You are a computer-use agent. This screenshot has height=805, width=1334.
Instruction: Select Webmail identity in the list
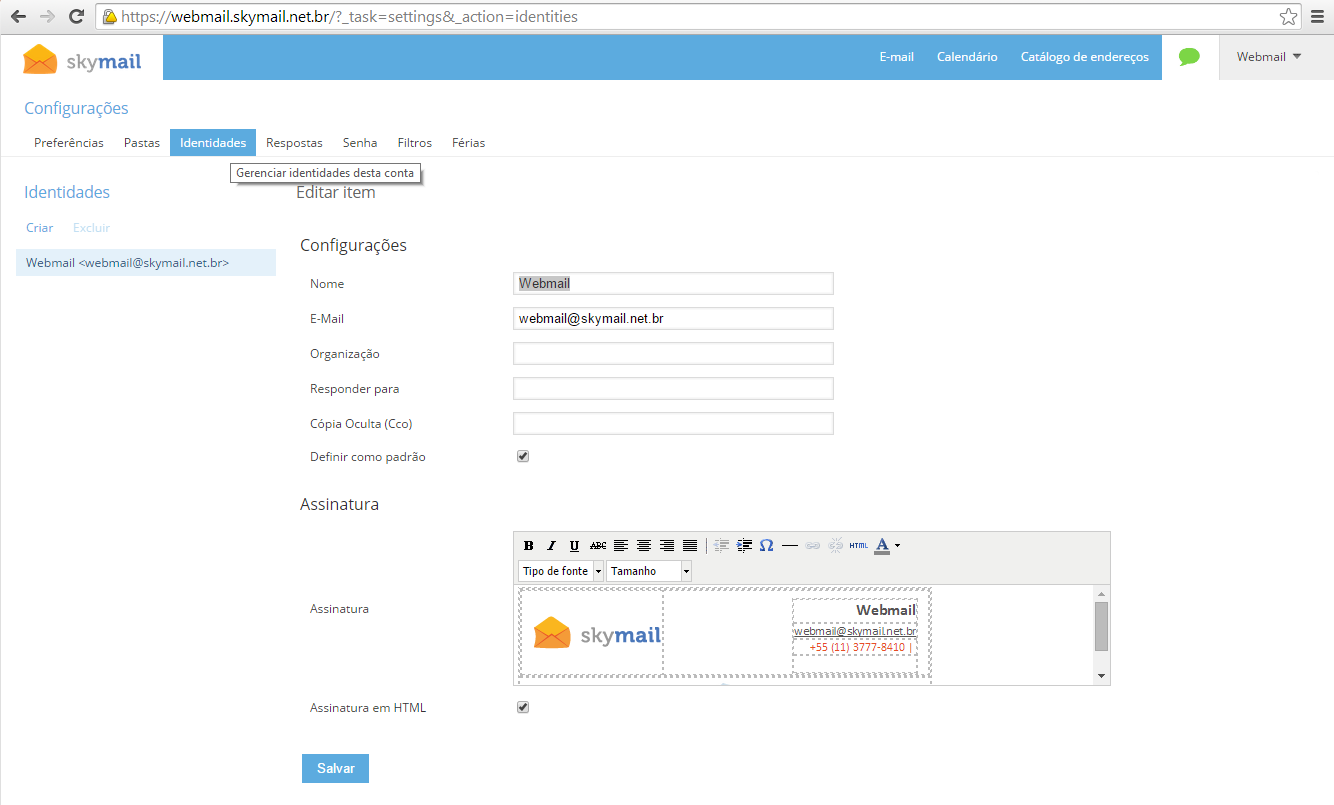146,263
